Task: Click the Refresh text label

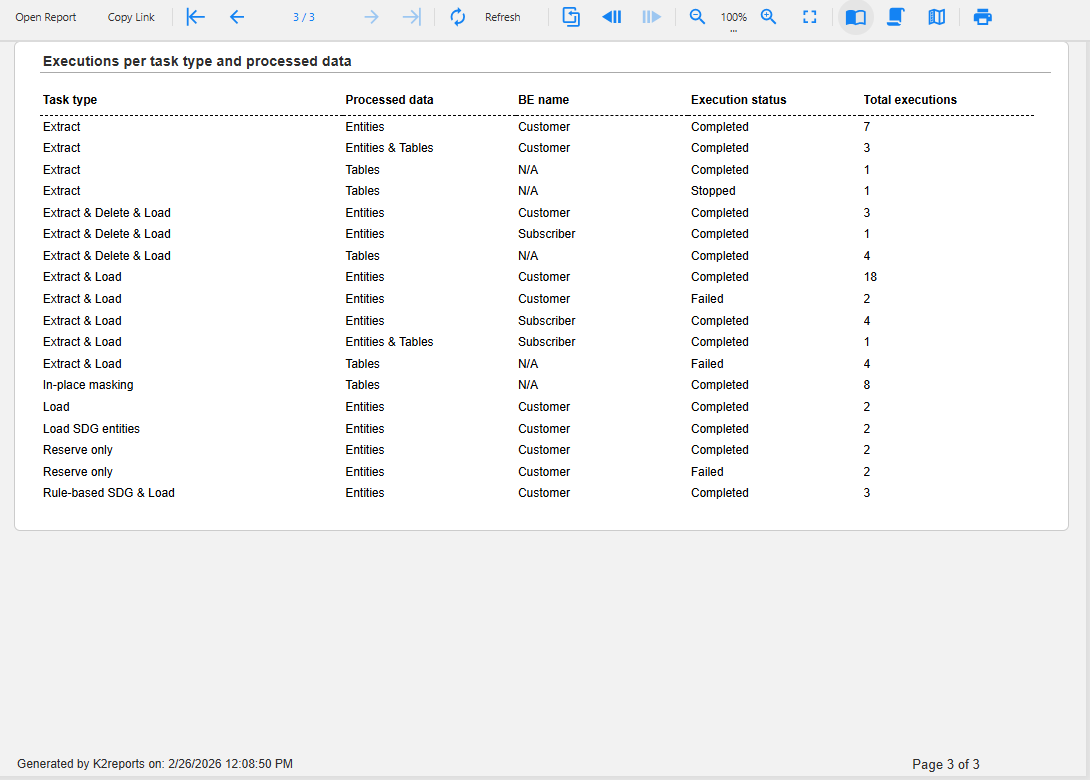Action: [x=502, y=17]
